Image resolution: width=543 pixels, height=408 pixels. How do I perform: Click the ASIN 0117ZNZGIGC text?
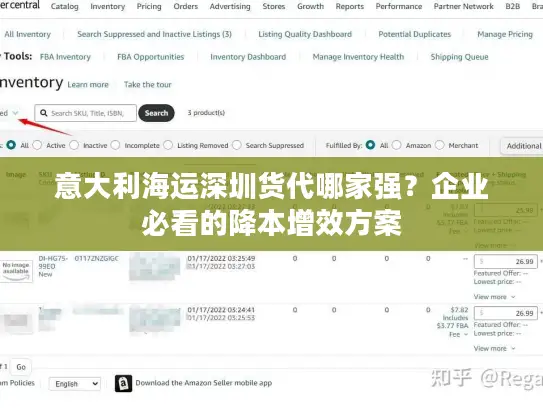(x=97, y=258)
